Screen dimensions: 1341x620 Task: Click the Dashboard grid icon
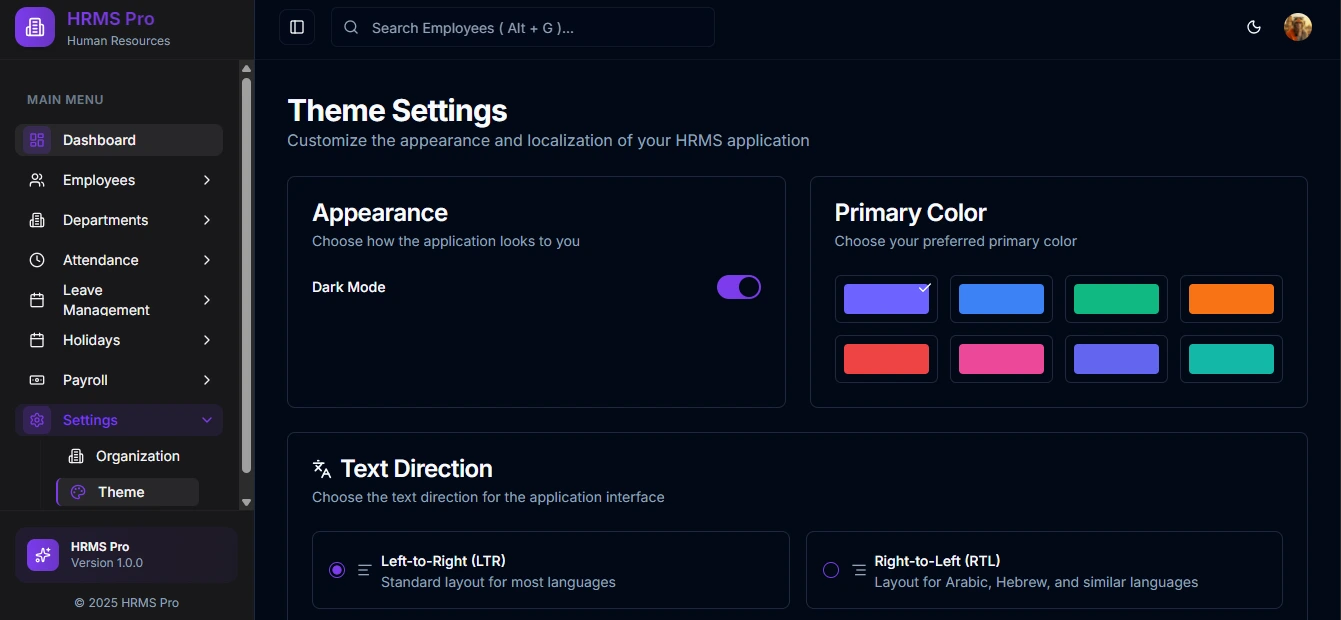(x=37, y=140)
